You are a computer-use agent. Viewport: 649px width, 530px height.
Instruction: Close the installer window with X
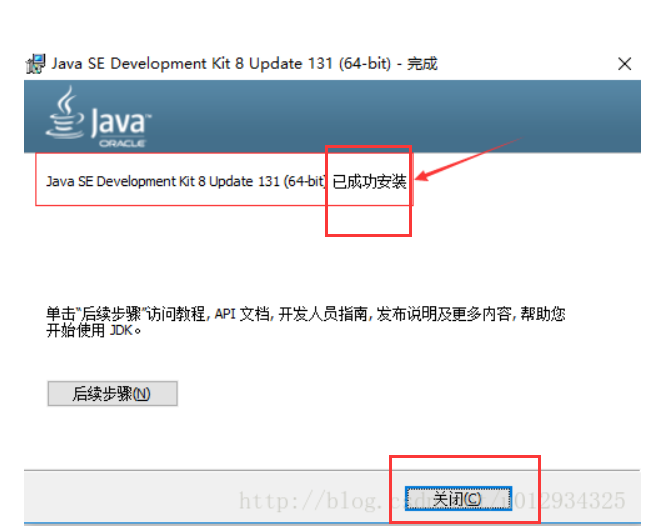pos(624,64)
